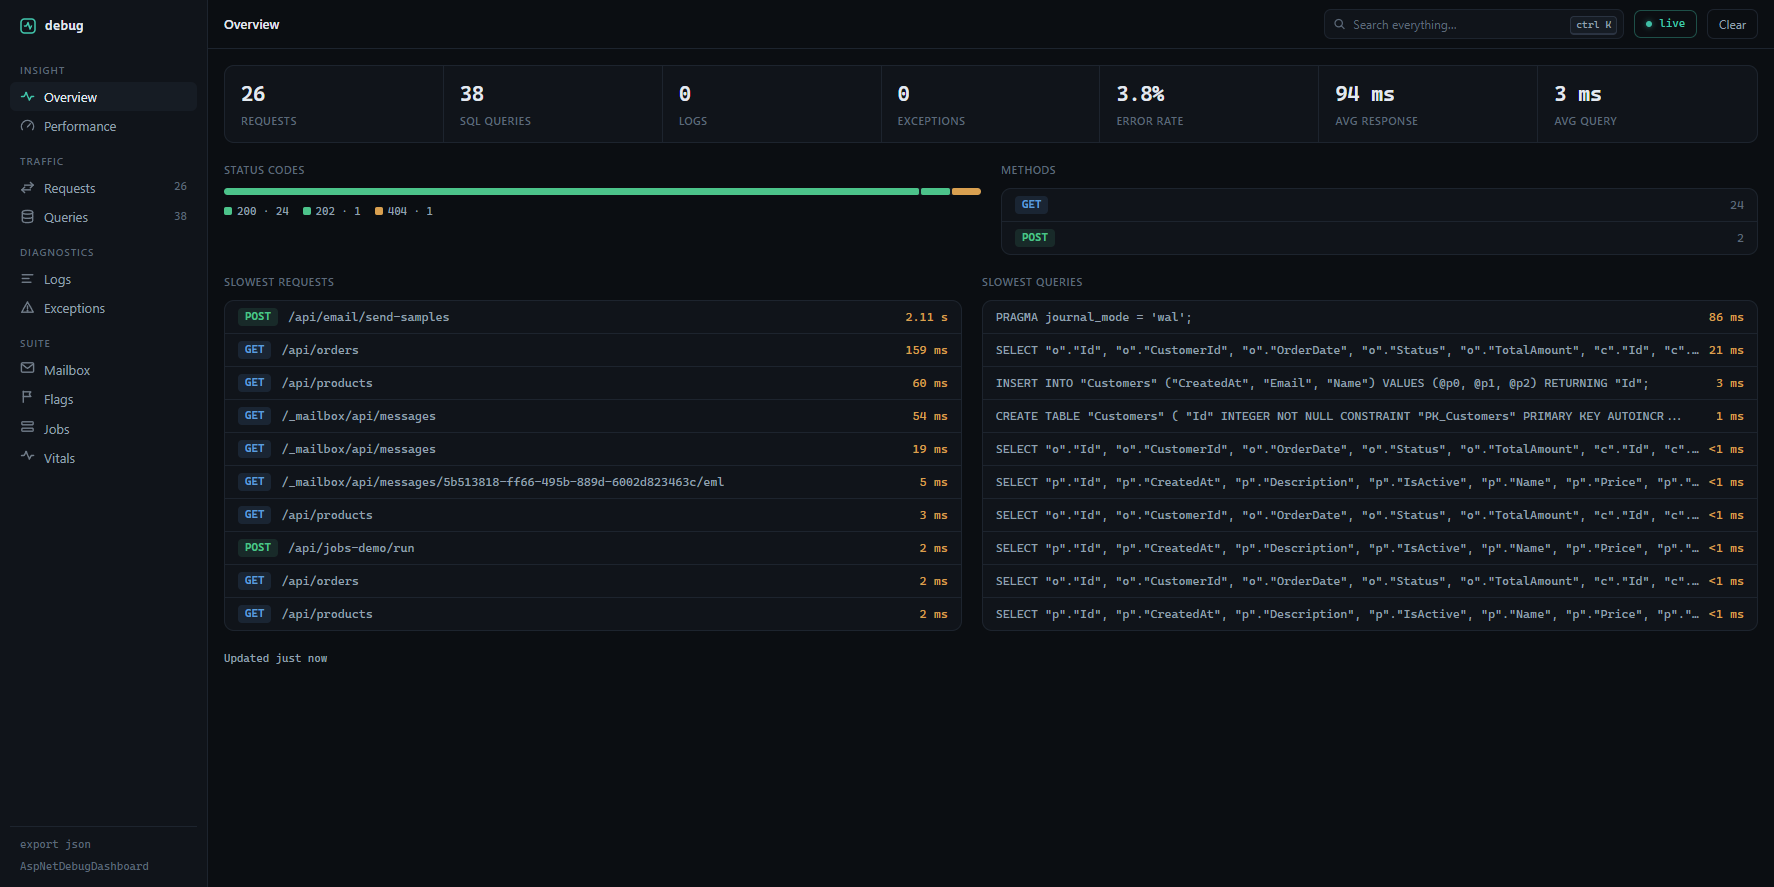Open the Performance page
The image size is (1774, 887).
(103, 126)
